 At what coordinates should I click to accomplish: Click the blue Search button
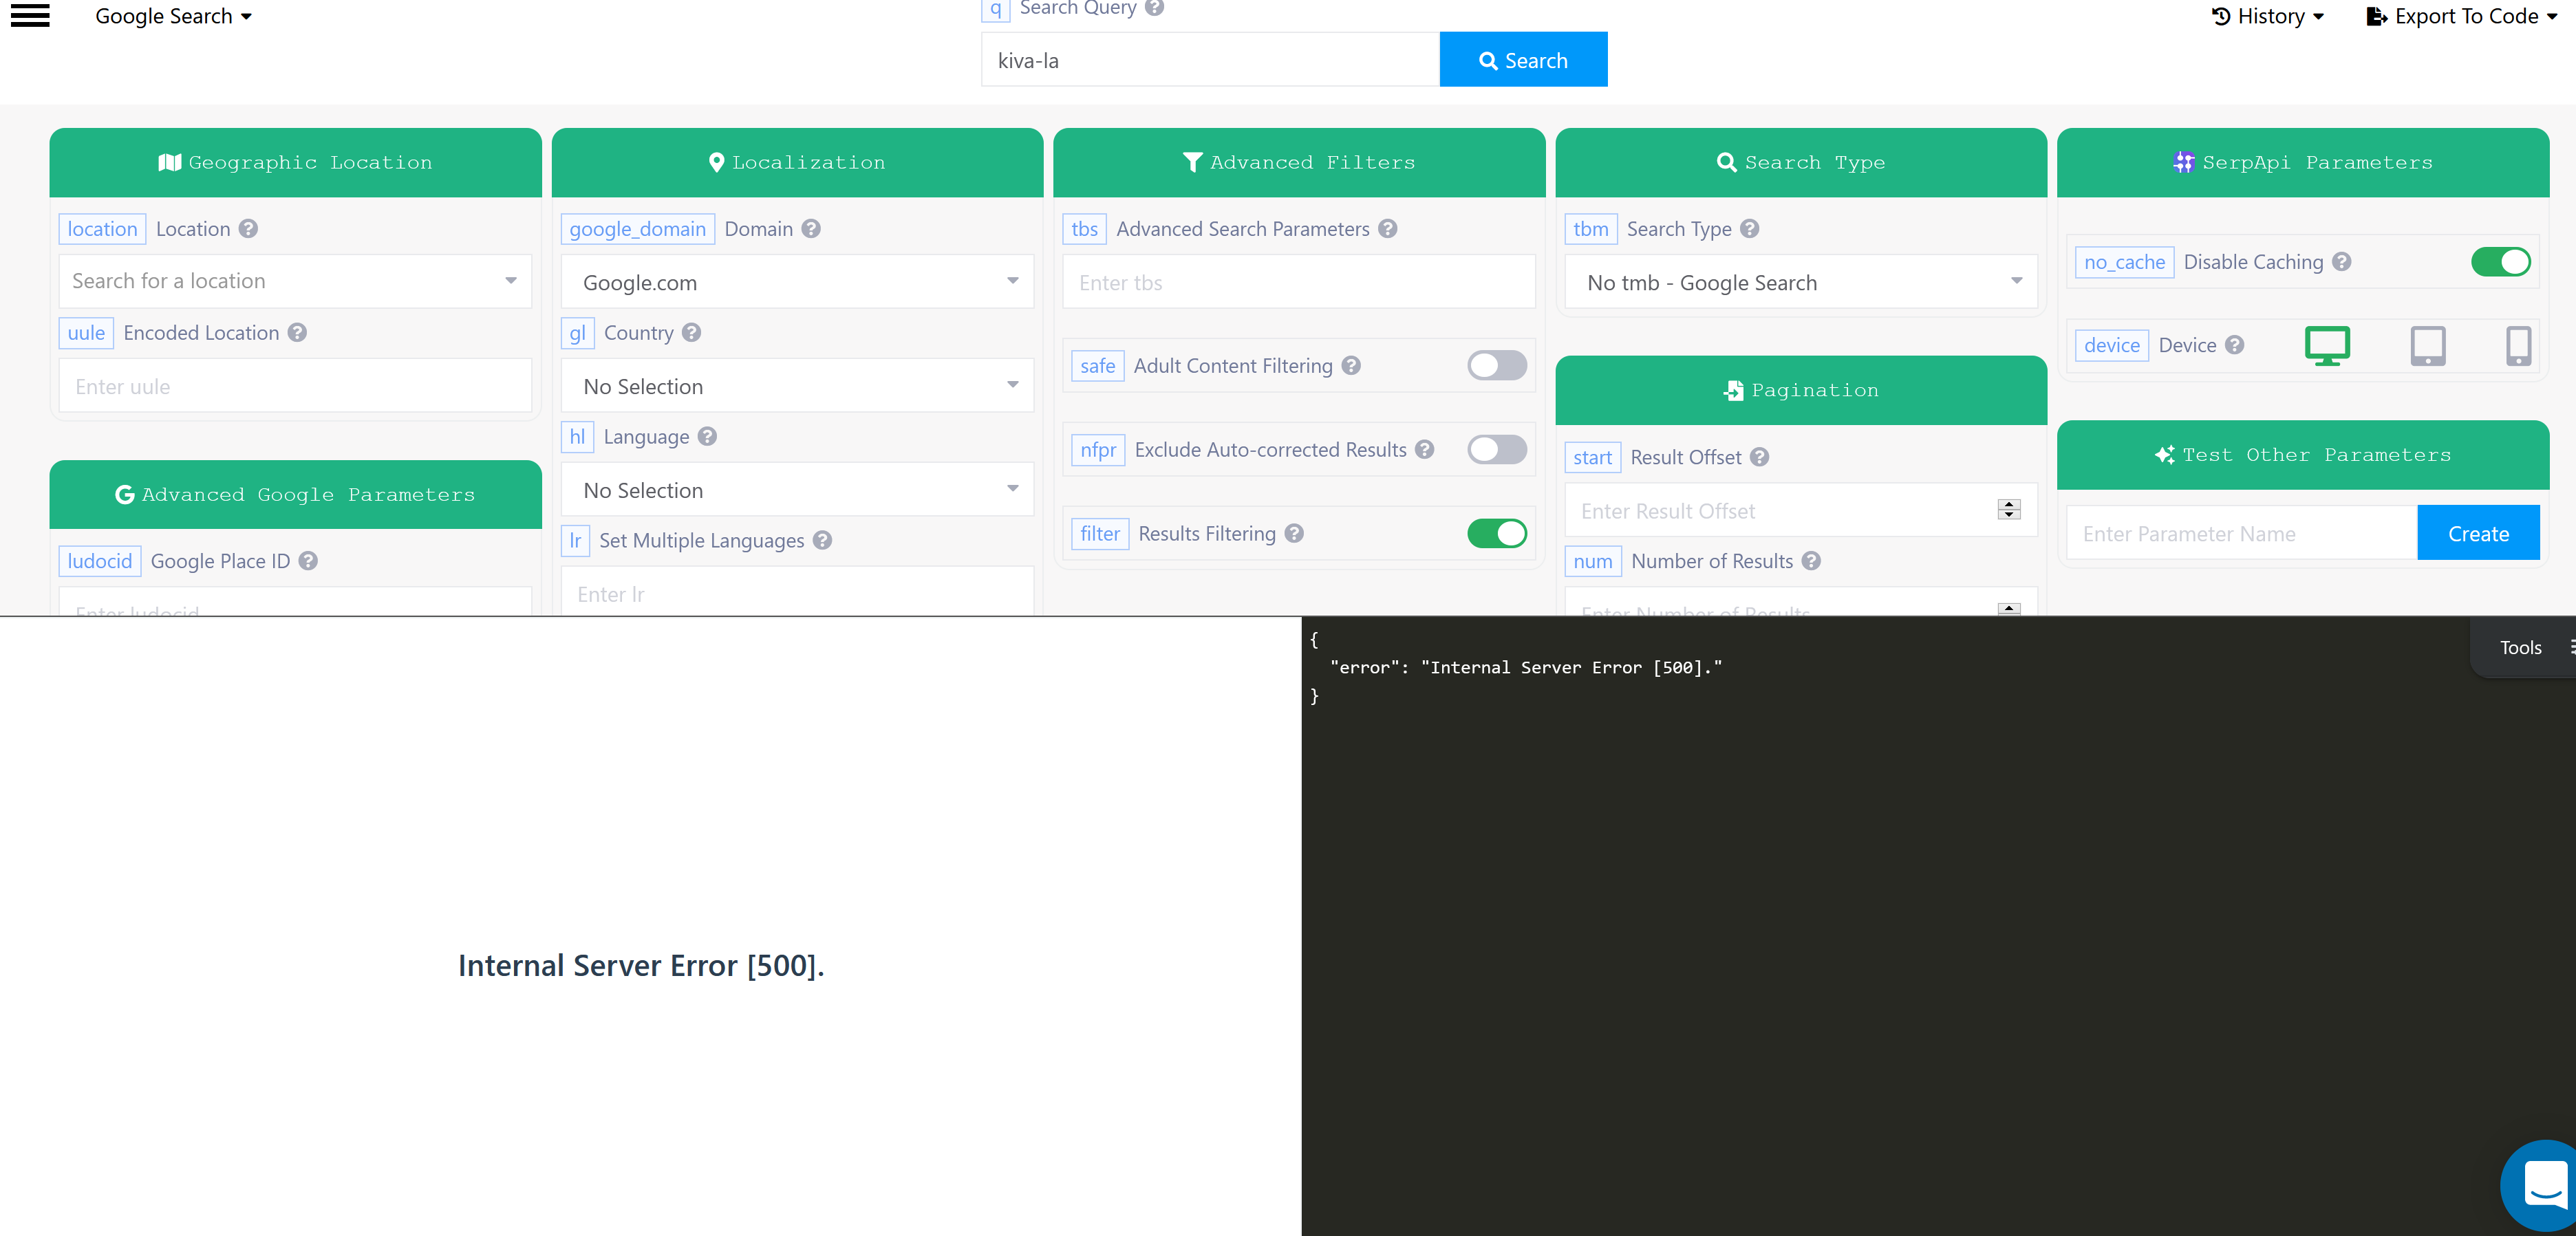pyautogui.click(x=1523, y=60)
